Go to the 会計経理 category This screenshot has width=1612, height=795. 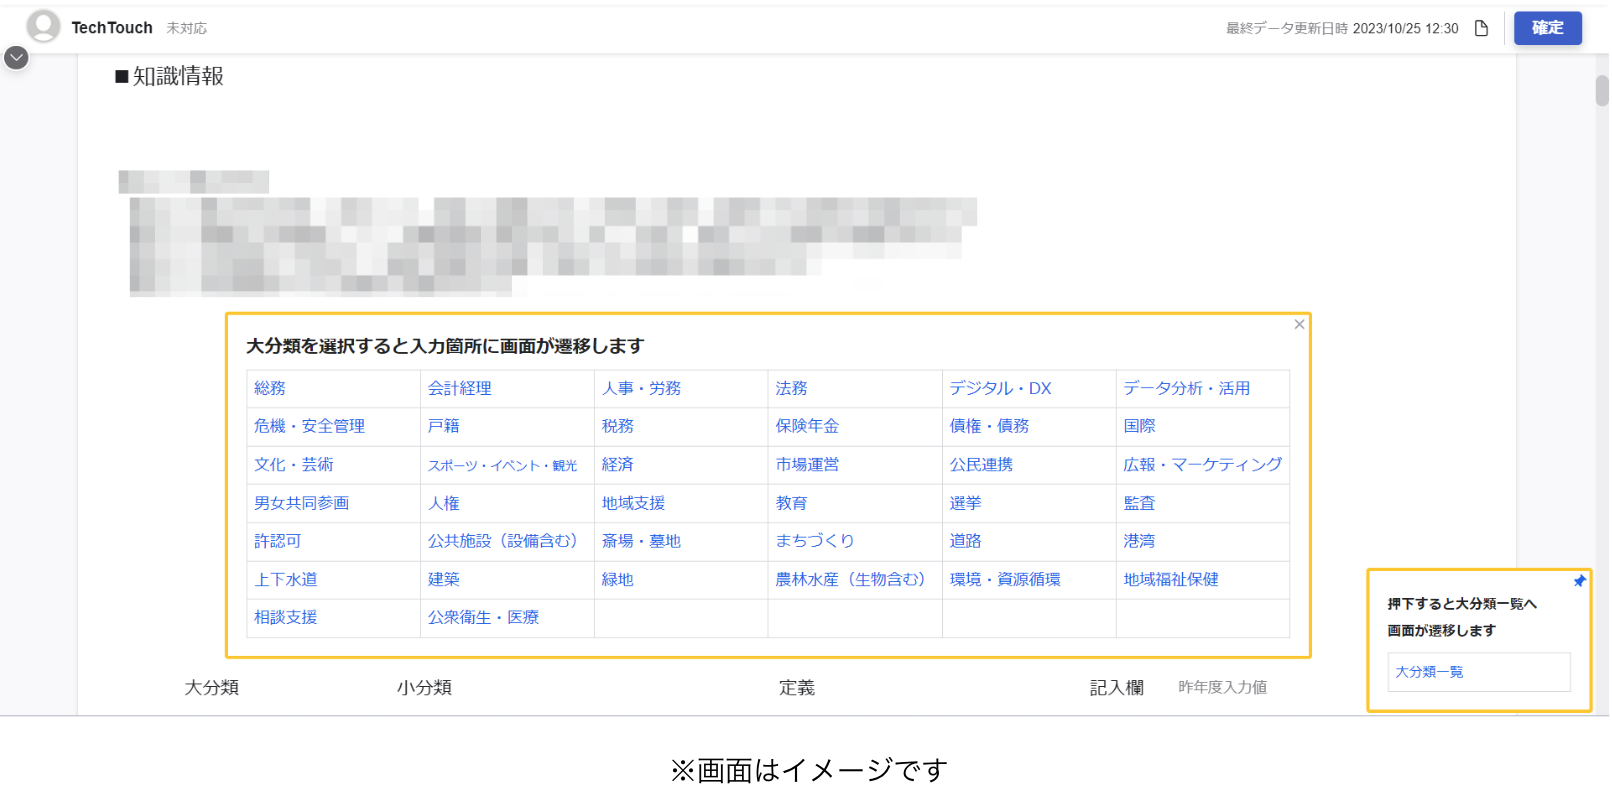point(459,388)
